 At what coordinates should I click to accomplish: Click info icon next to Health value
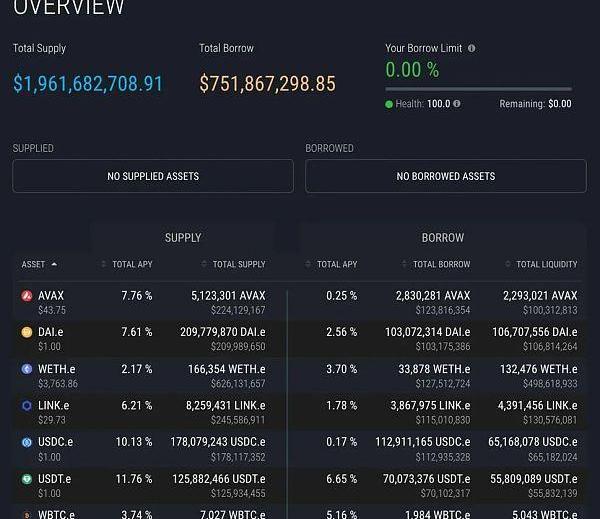click(x=457, y=104)
